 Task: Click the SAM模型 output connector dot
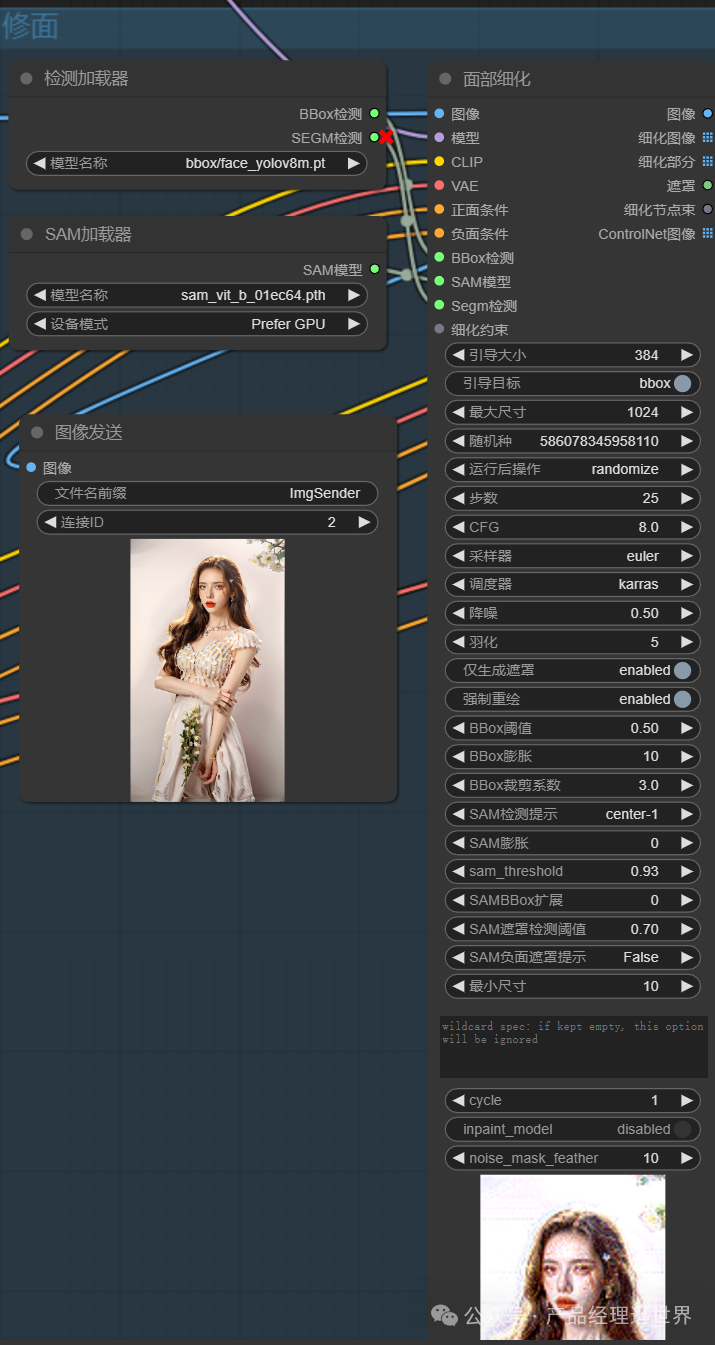click(374, 270)
